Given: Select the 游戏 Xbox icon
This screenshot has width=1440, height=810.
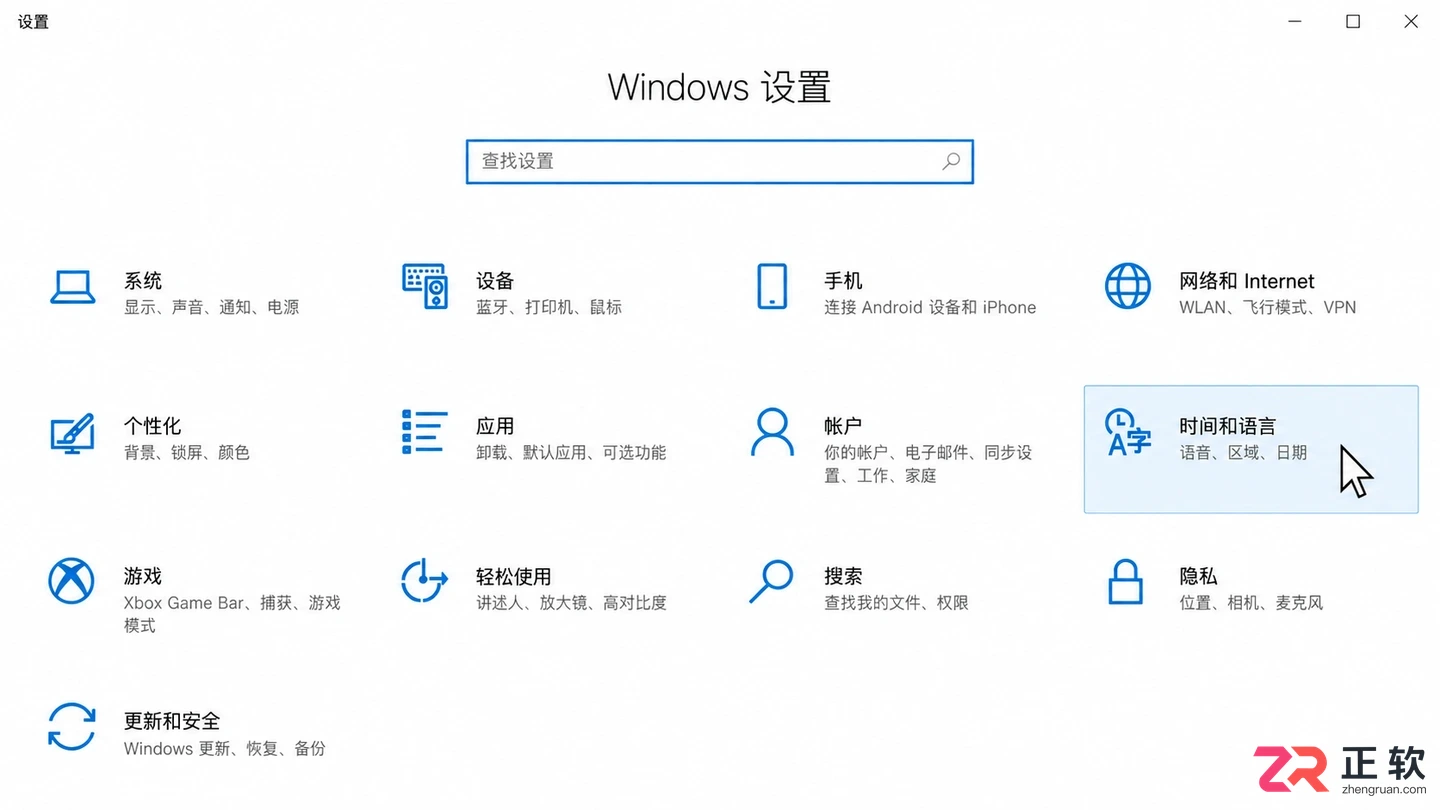Looking at the screenshot, I should (x=72, y=581).
